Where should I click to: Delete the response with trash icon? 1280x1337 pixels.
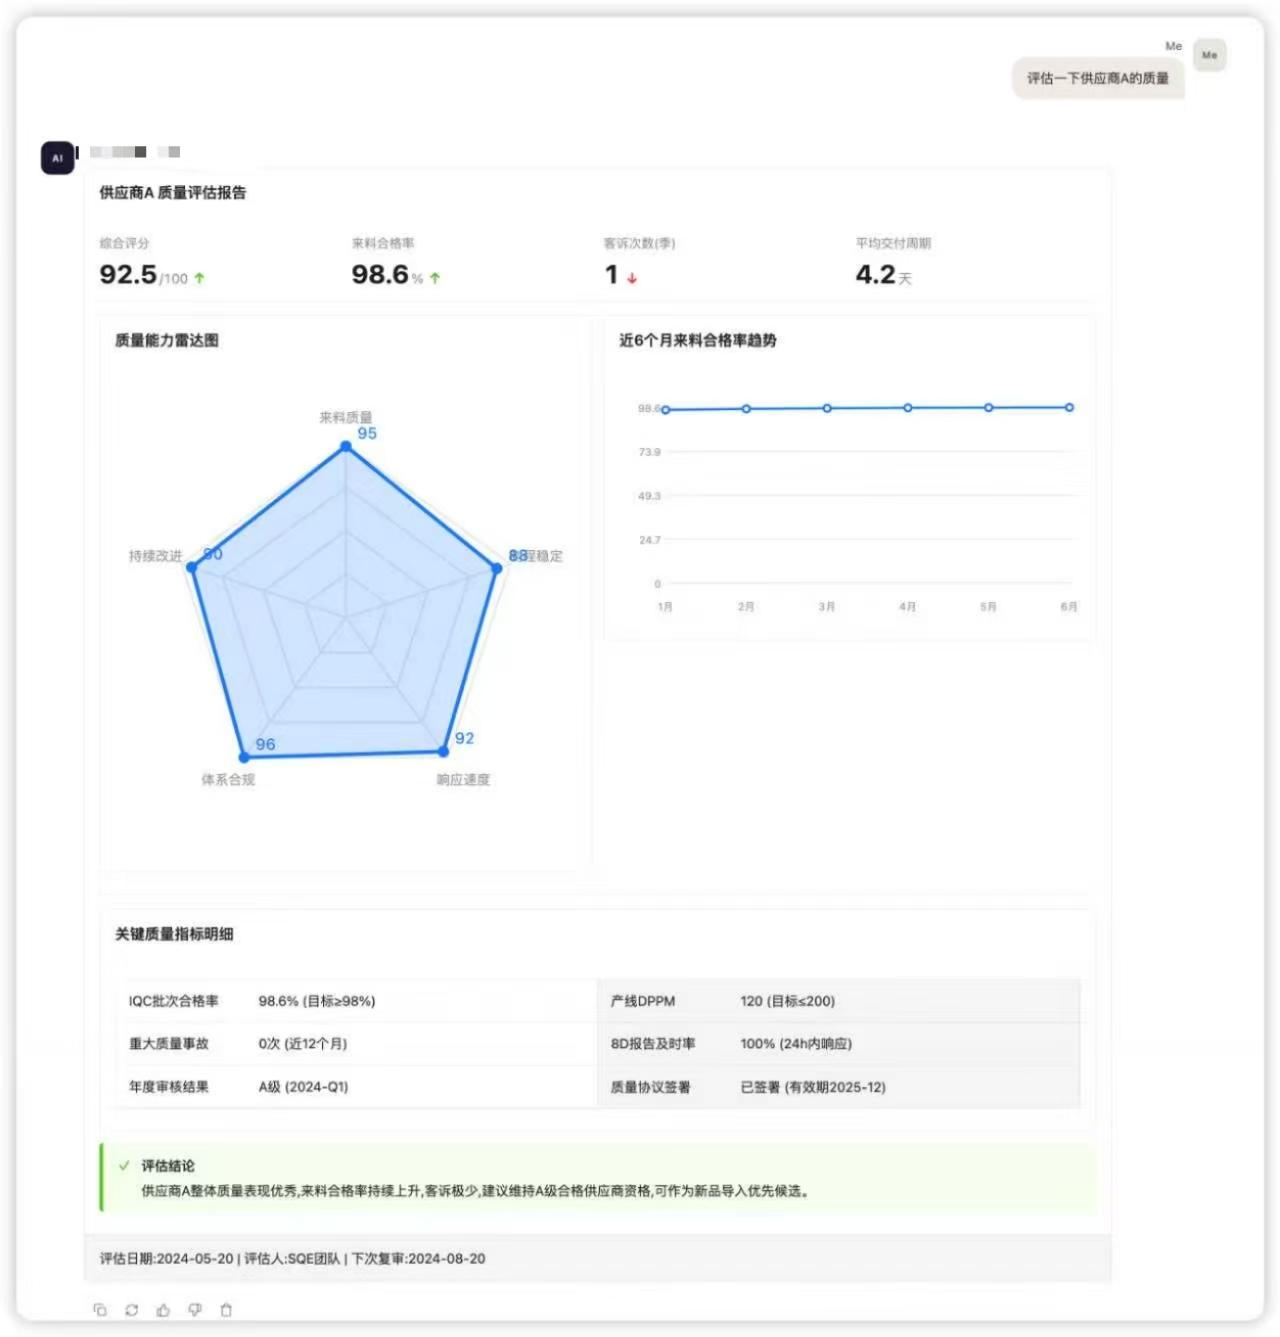pyautogui.click(x=226, y=1309)
